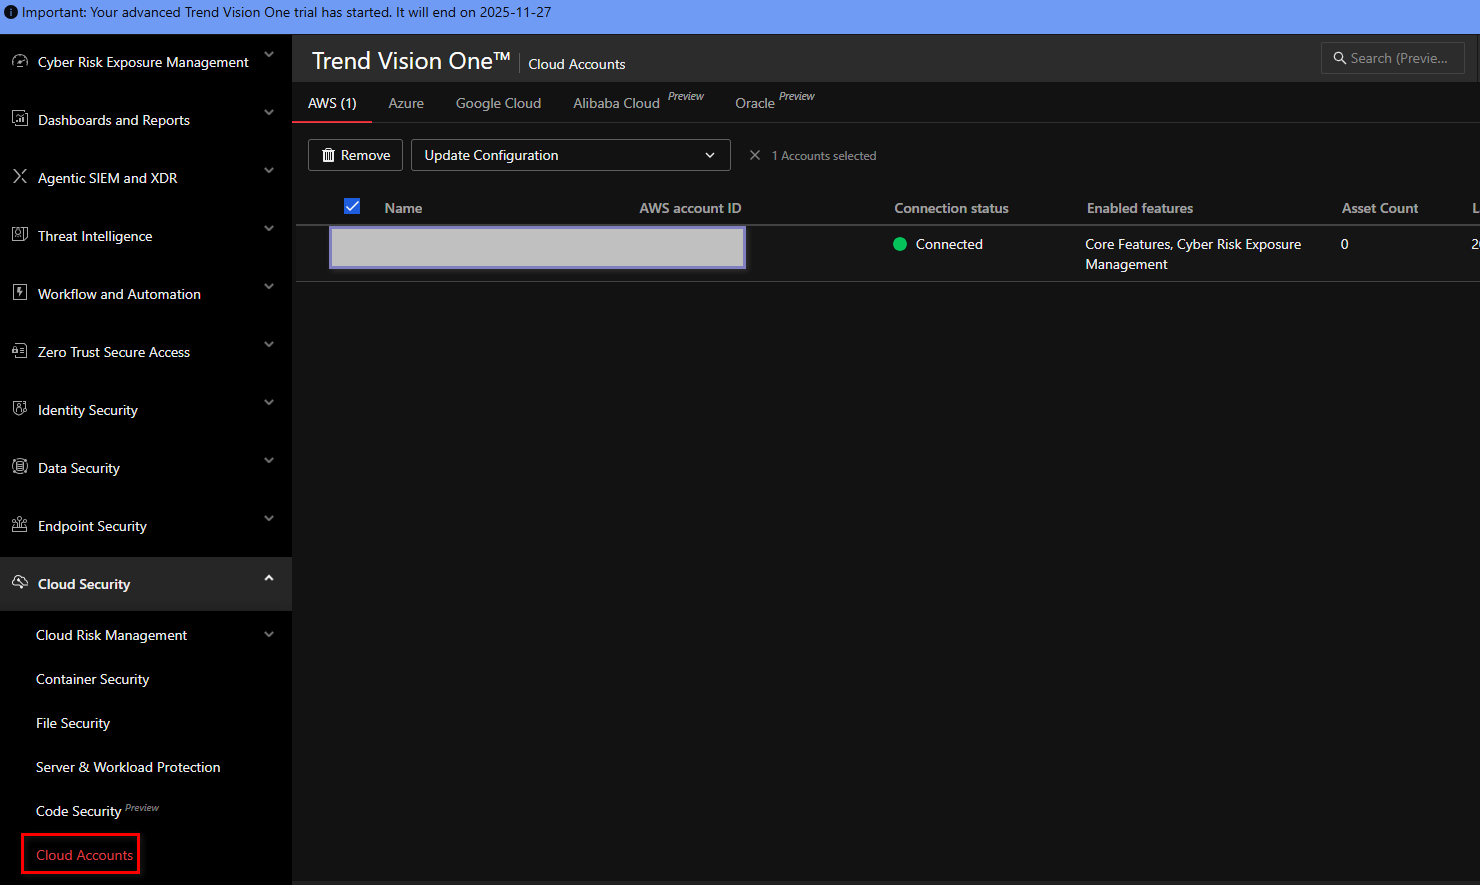Click the Agentic SIEM and XDR icon
Viewport: 1480px width, 885px height.
19,176
